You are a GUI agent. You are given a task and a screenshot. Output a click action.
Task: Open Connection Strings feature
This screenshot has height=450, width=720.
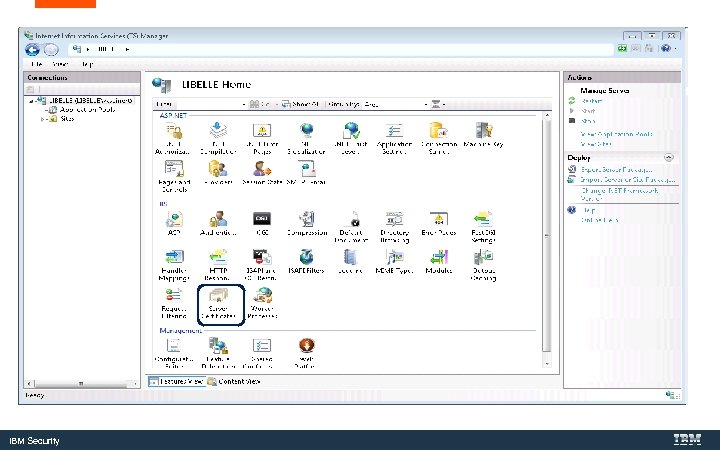tap(439, 139)
